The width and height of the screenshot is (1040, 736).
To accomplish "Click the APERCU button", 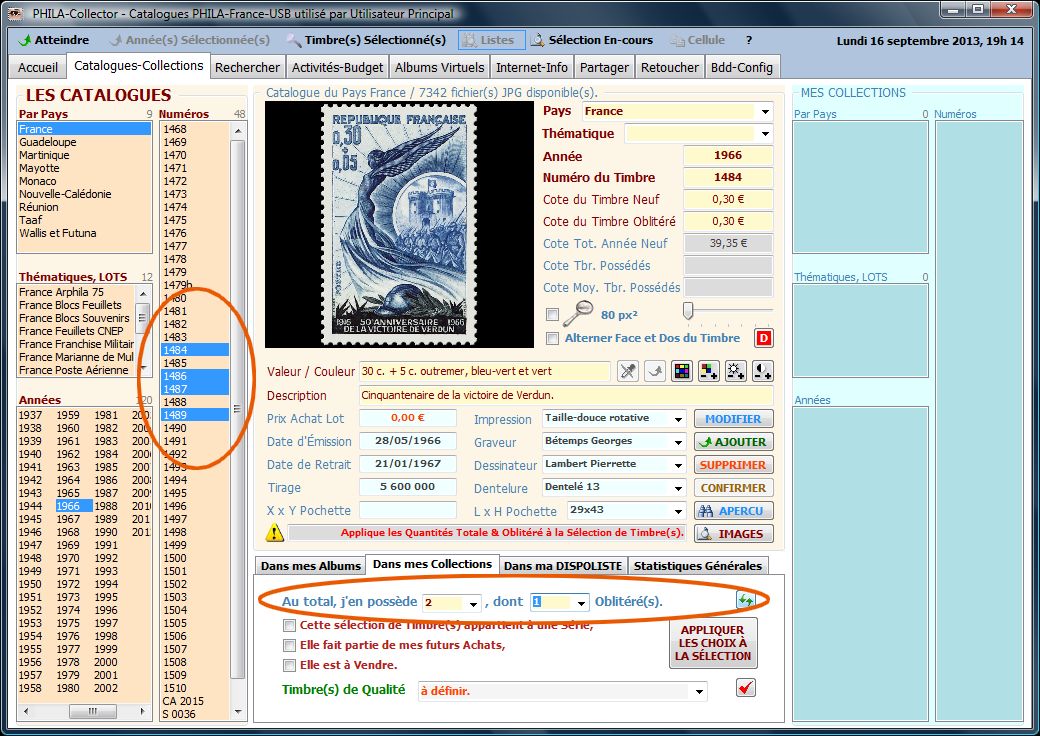I will pos(734,511).
